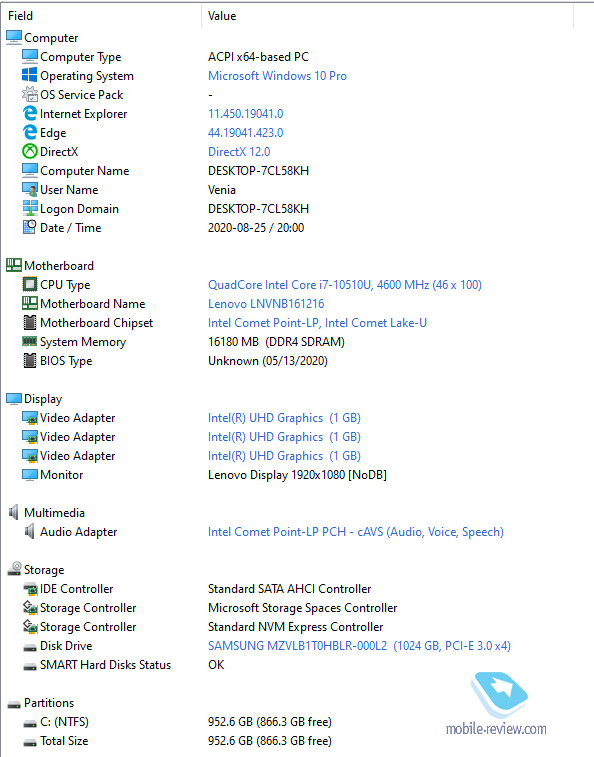Select the Logon Domain row label
Image resolution: width=594 pixels, height=757 pixels.
pyautogui.click(x=79, y=209)
